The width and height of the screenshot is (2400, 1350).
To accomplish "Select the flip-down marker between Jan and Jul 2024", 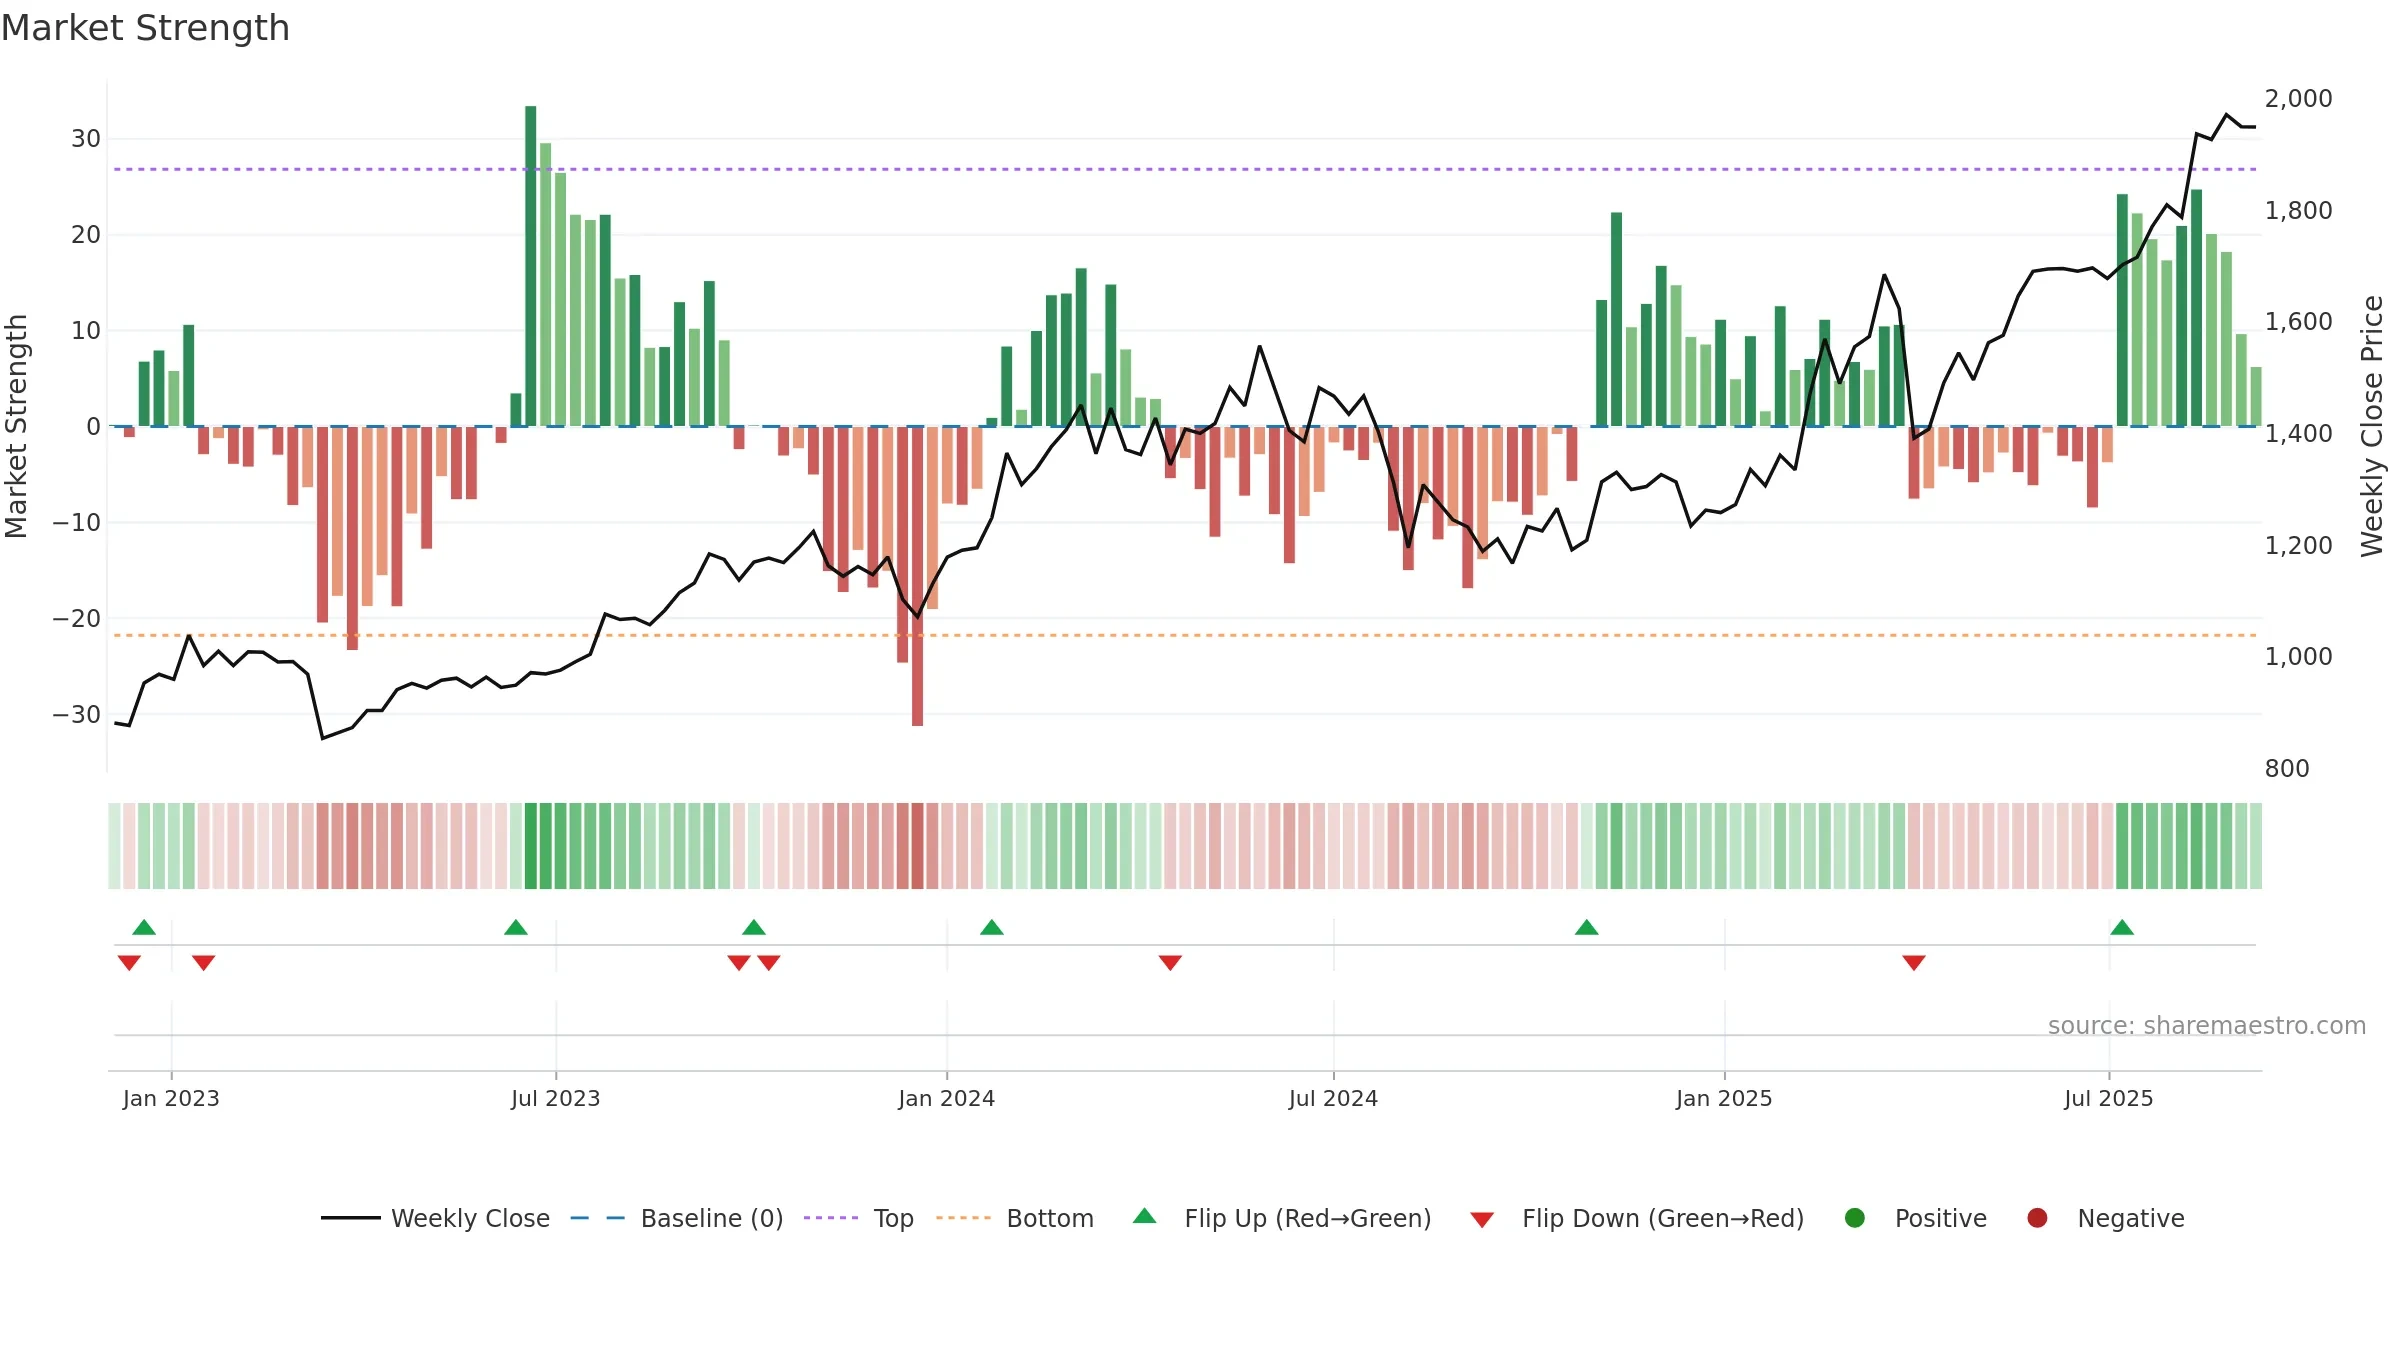I will pyautogui.click(x=1170, y=962).
